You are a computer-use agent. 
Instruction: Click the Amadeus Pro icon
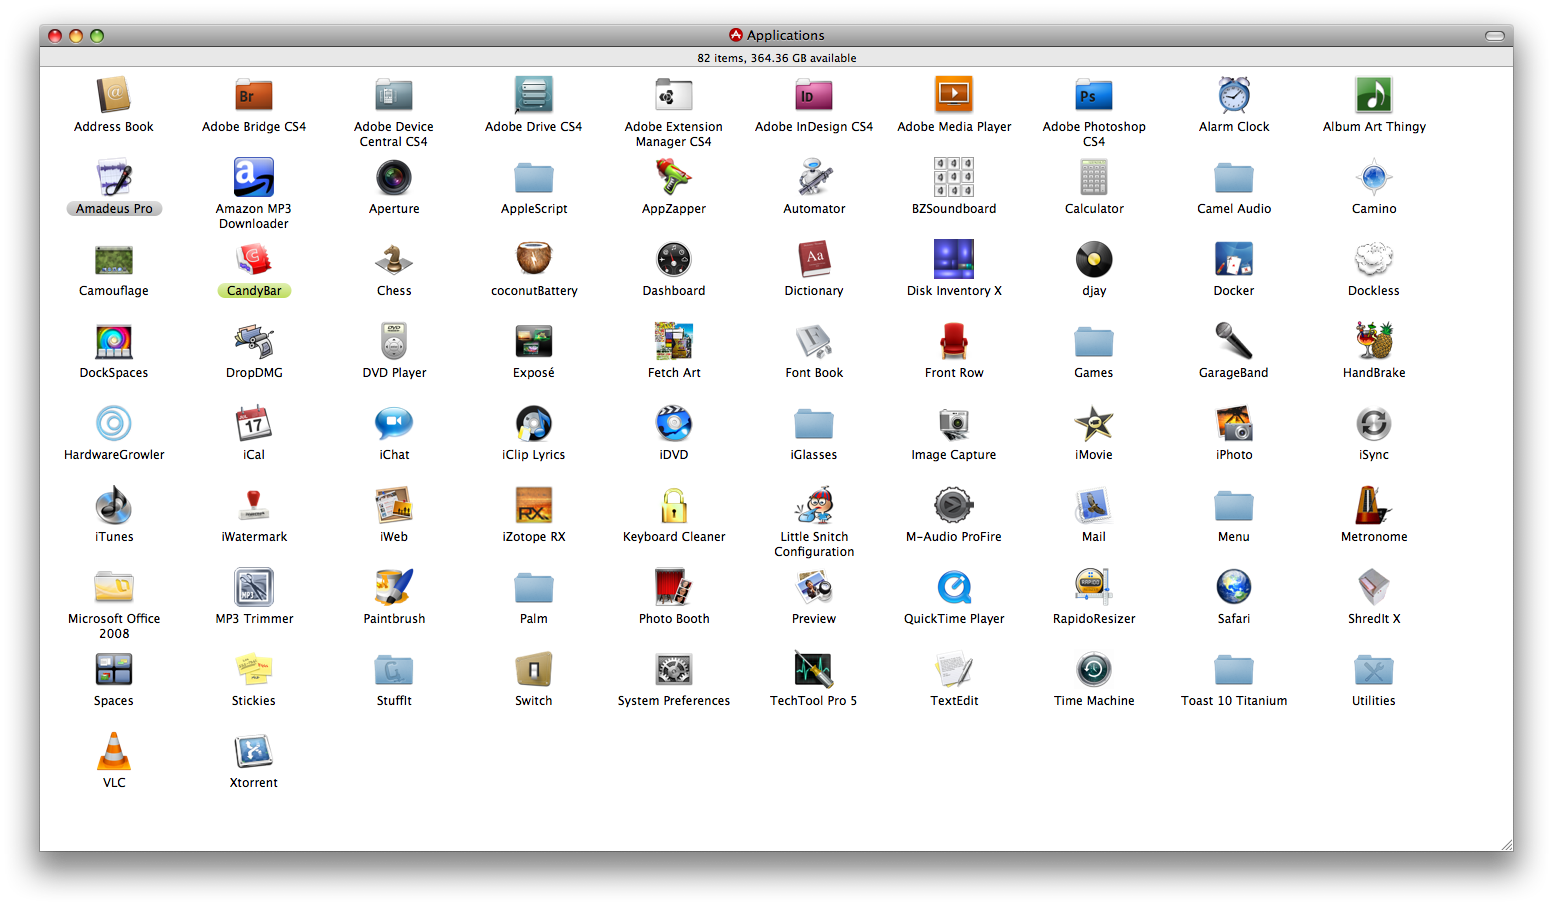(114, 177)
